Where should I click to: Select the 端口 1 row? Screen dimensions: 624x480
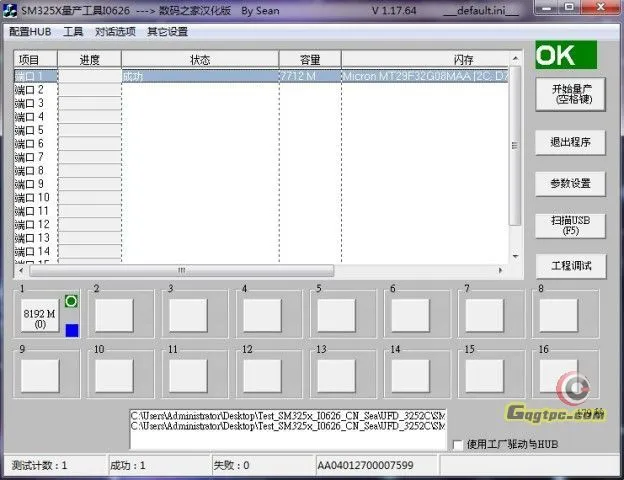[x=261, y=76]
